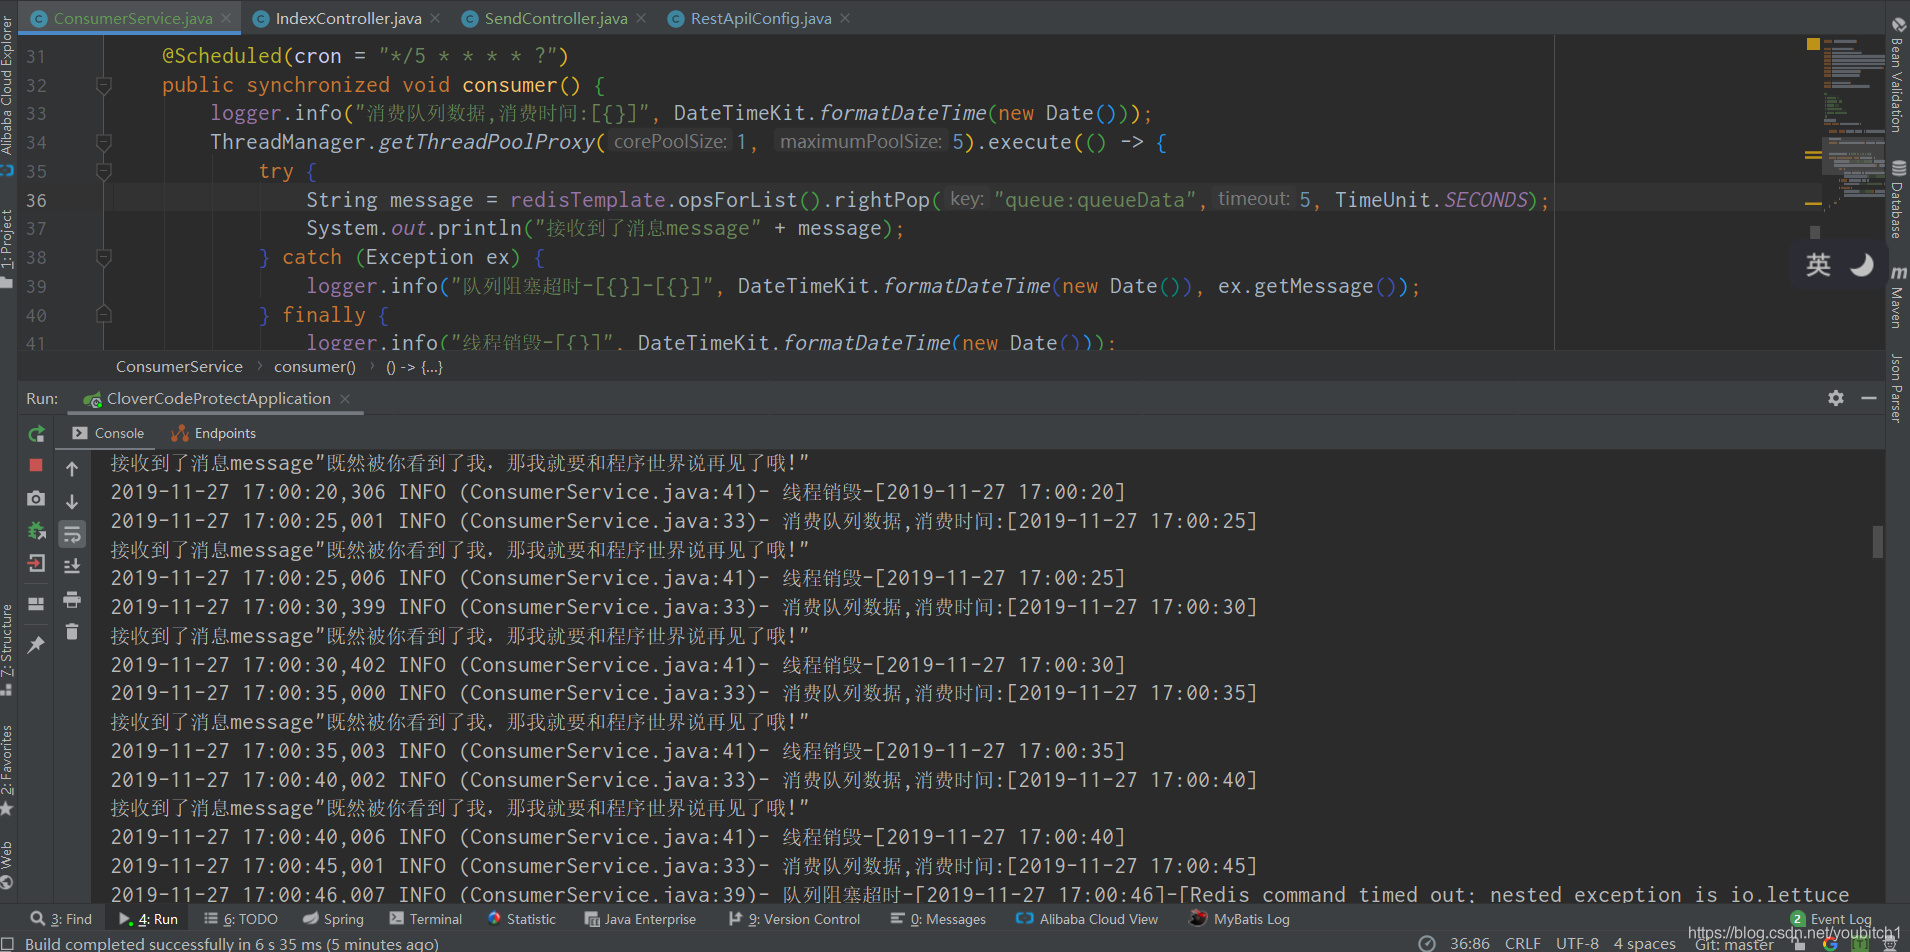The height and width of the screenshot is (952, 1910).
Task: Click the console vertical scrollbar thumb
Action: pos(1877,541)
